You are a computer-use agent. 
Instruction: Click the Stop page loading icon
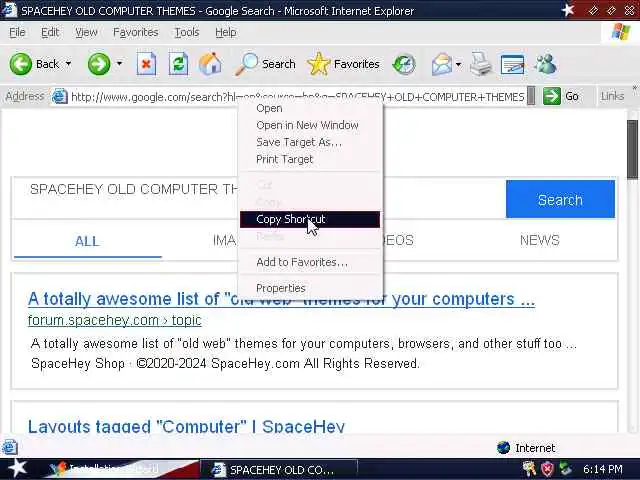[x=146, y=64]
